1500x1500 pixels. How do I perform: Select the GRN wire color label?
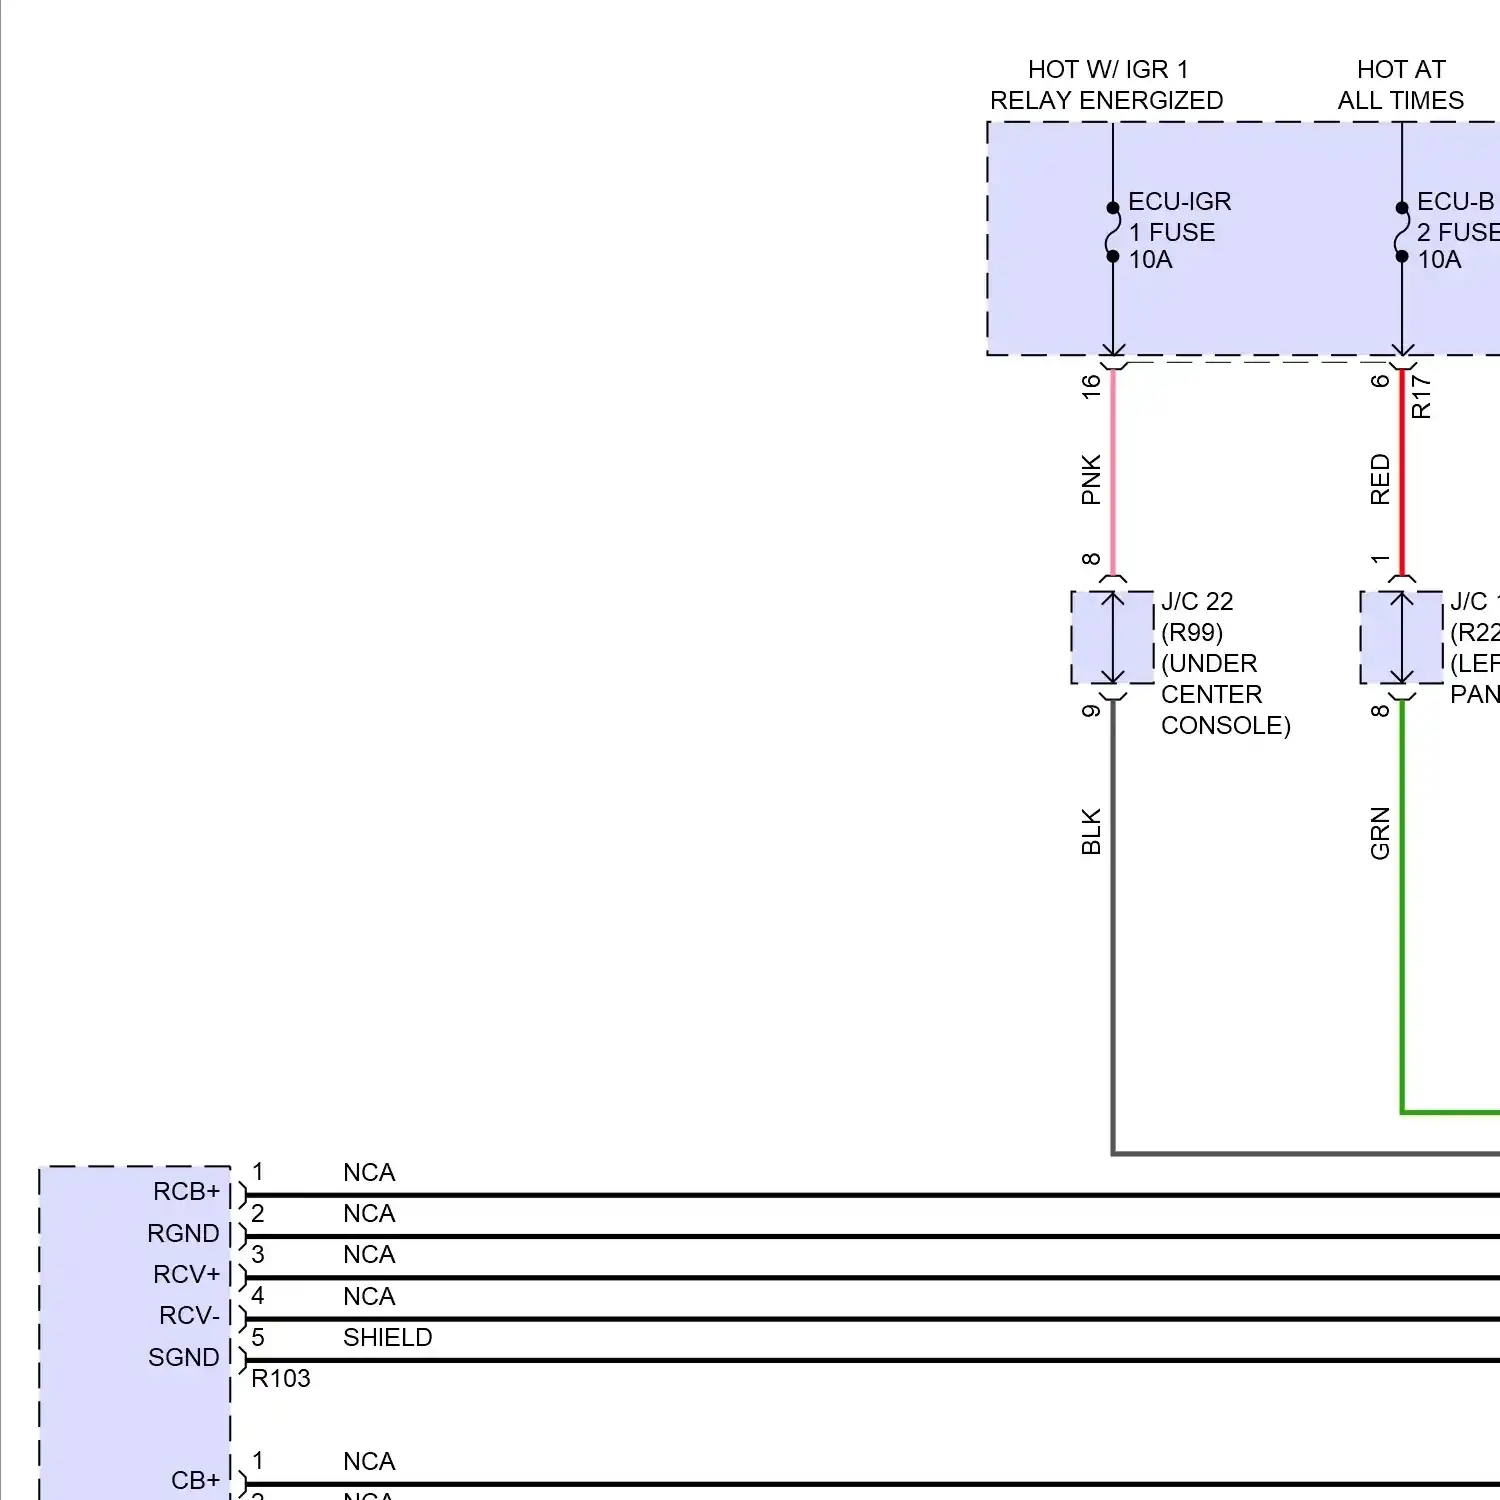pyautogui.click(x=1380, y=833)
